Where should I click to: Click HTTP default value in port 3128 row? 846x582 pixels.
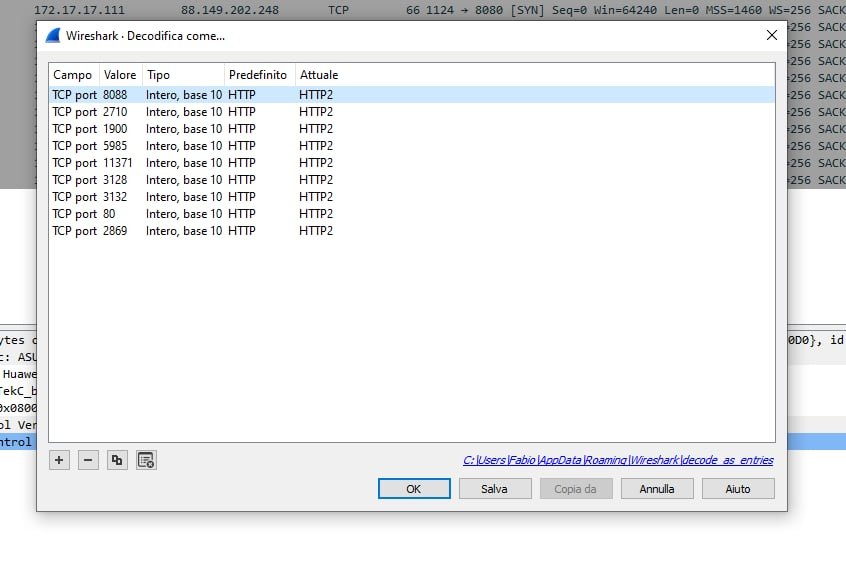[x=242, y=180]
